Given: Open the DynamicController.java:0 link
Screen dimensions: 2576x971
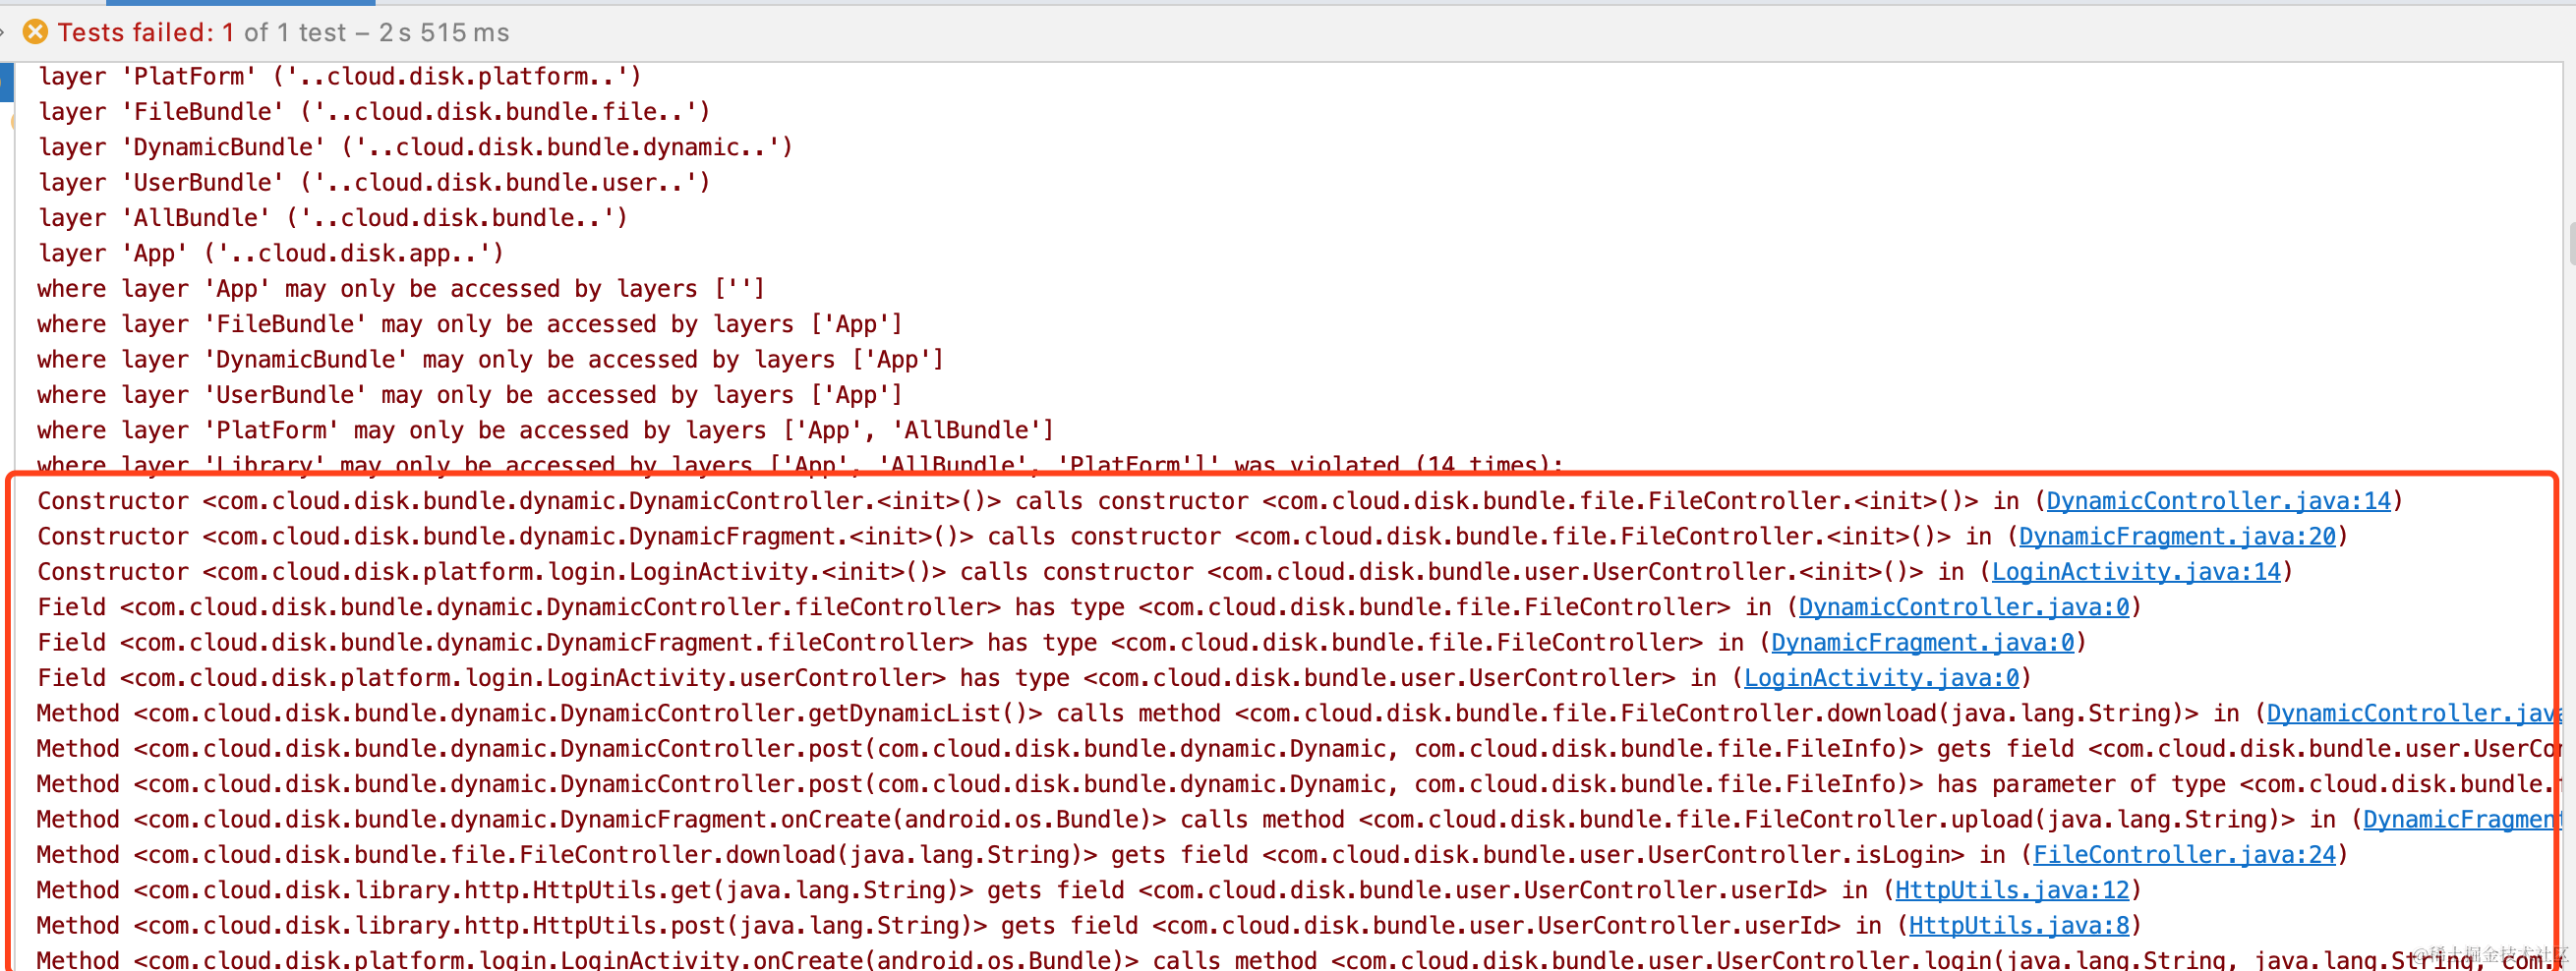Looking at the screenshot, I should point(1964,607).
